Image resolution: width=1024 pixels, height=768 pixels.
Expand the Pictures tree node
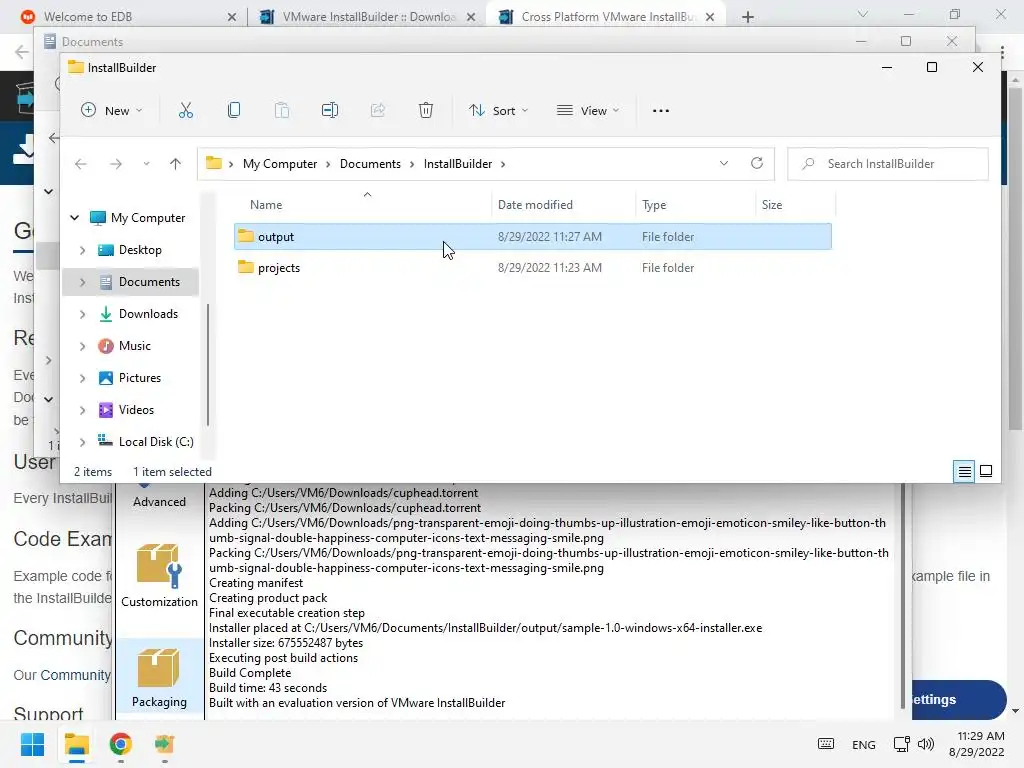82,378
